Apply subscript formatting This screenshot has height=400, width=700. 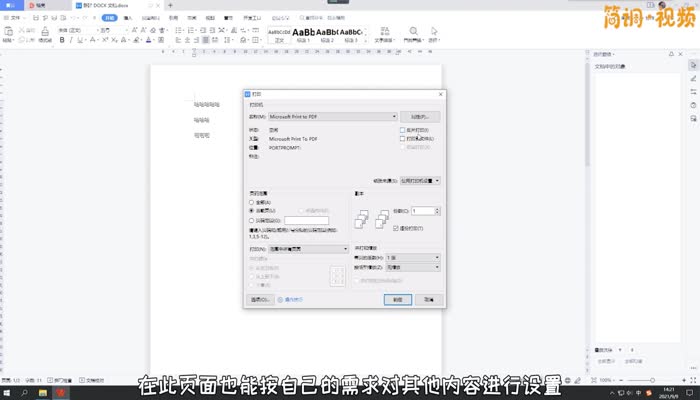114,40
